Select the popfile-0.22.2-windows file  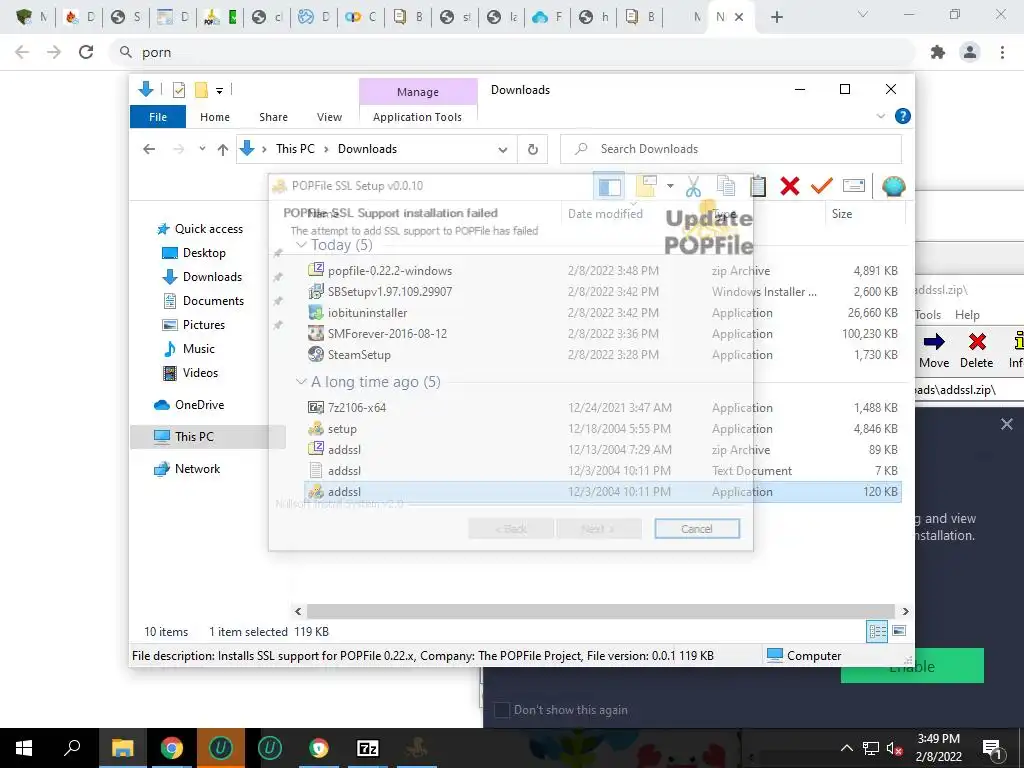(389, 270)
